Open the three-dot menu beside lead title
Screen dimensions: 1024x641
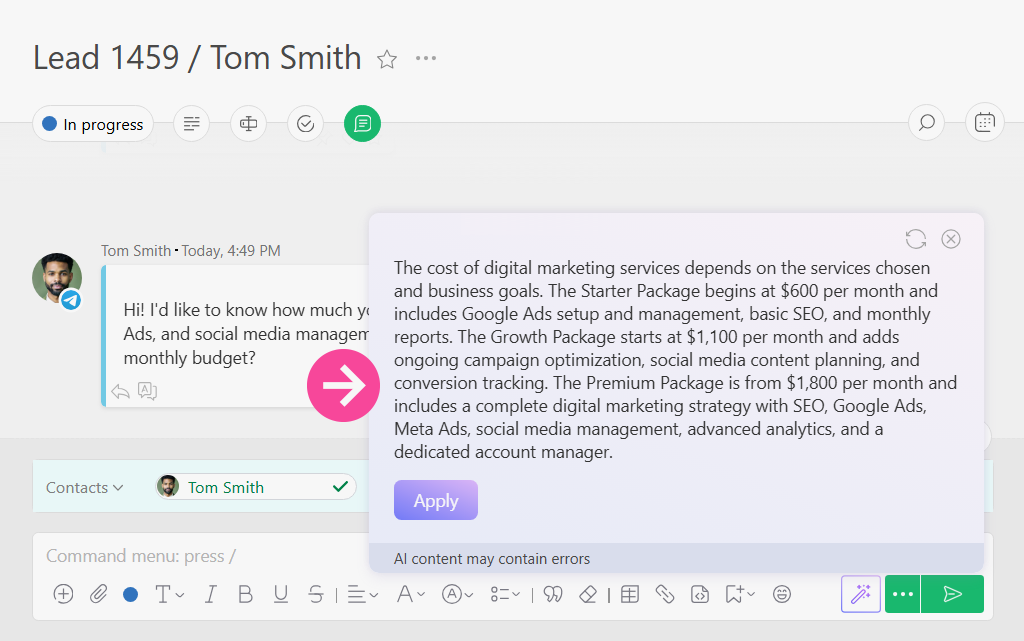426,59
